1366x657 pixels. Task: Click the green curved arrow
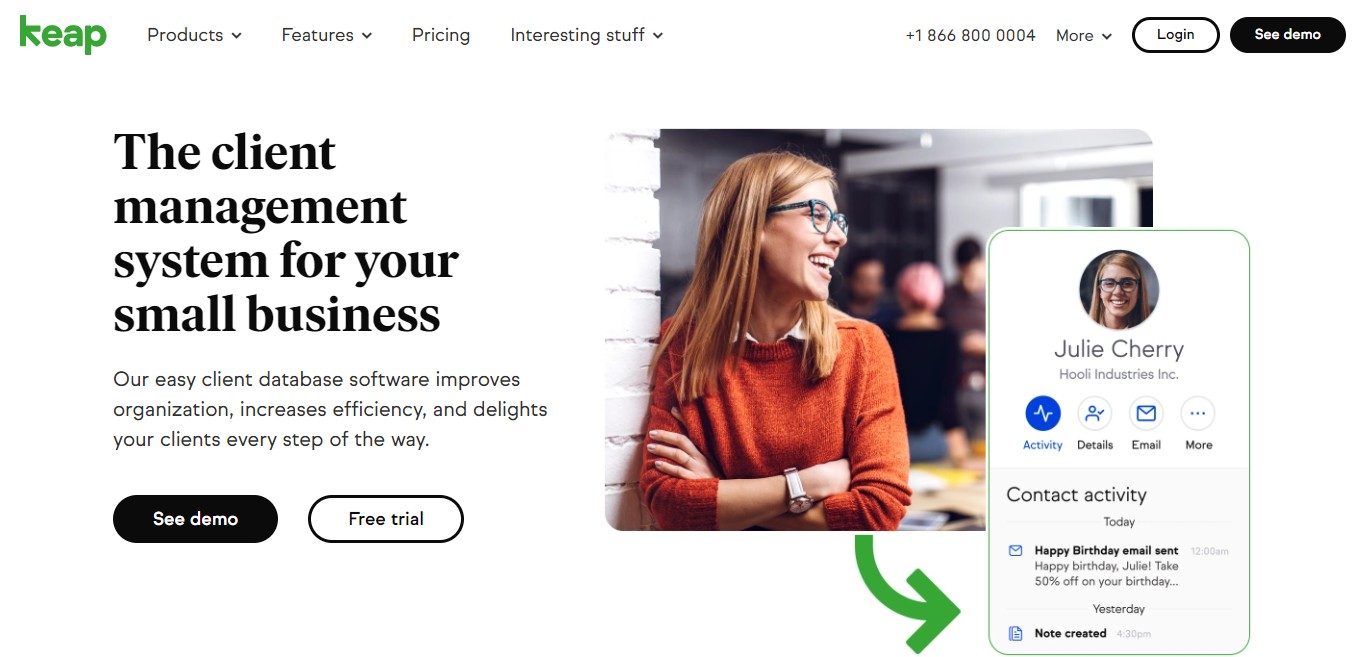tap(906, 593)
